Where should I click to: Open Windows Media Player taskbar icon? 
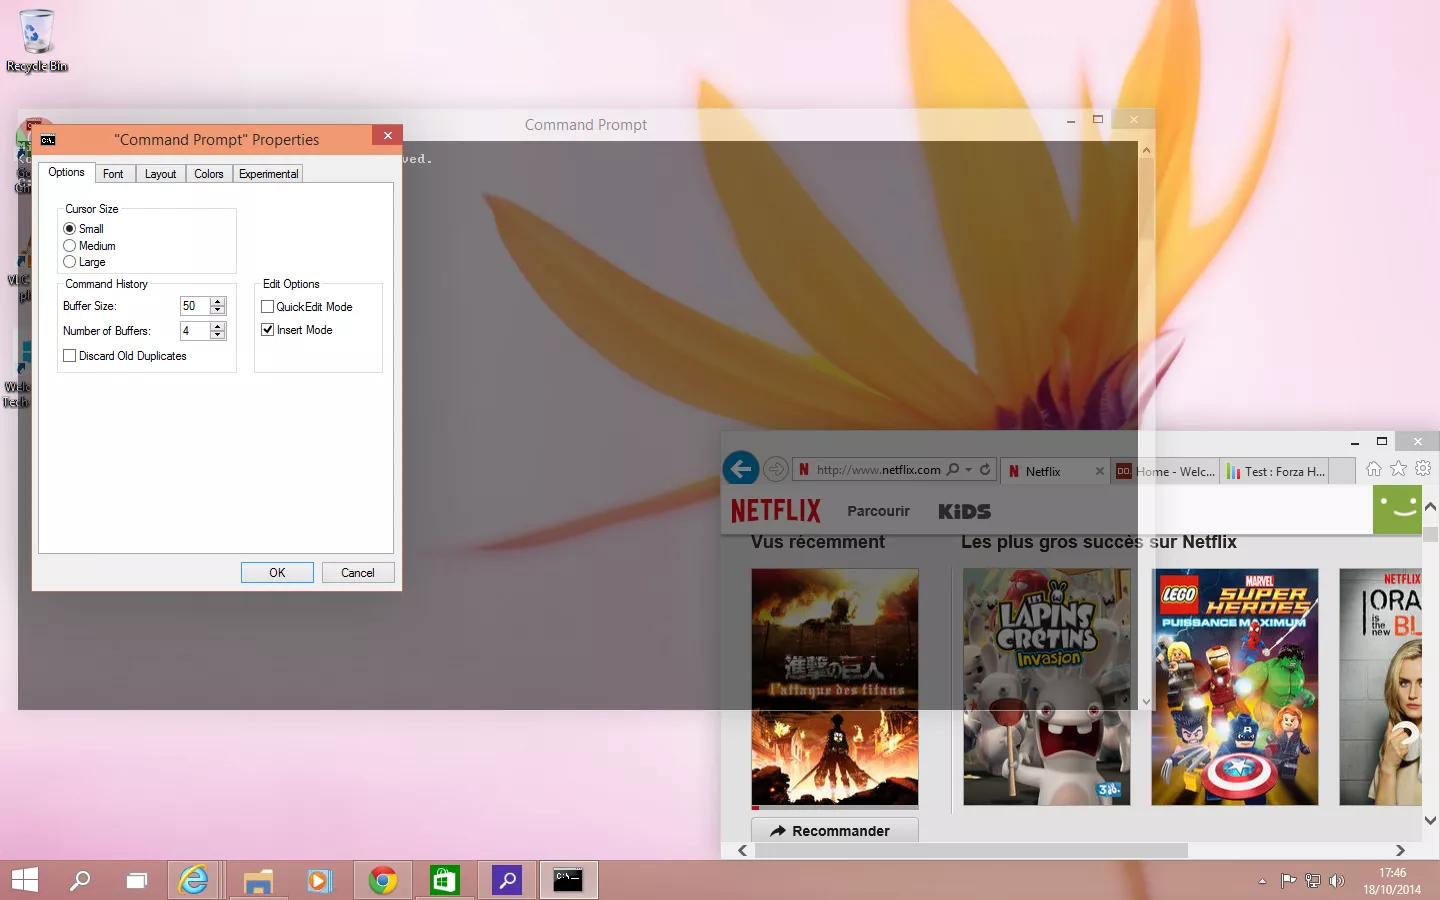pyautogui.click(x=319, y=880)
